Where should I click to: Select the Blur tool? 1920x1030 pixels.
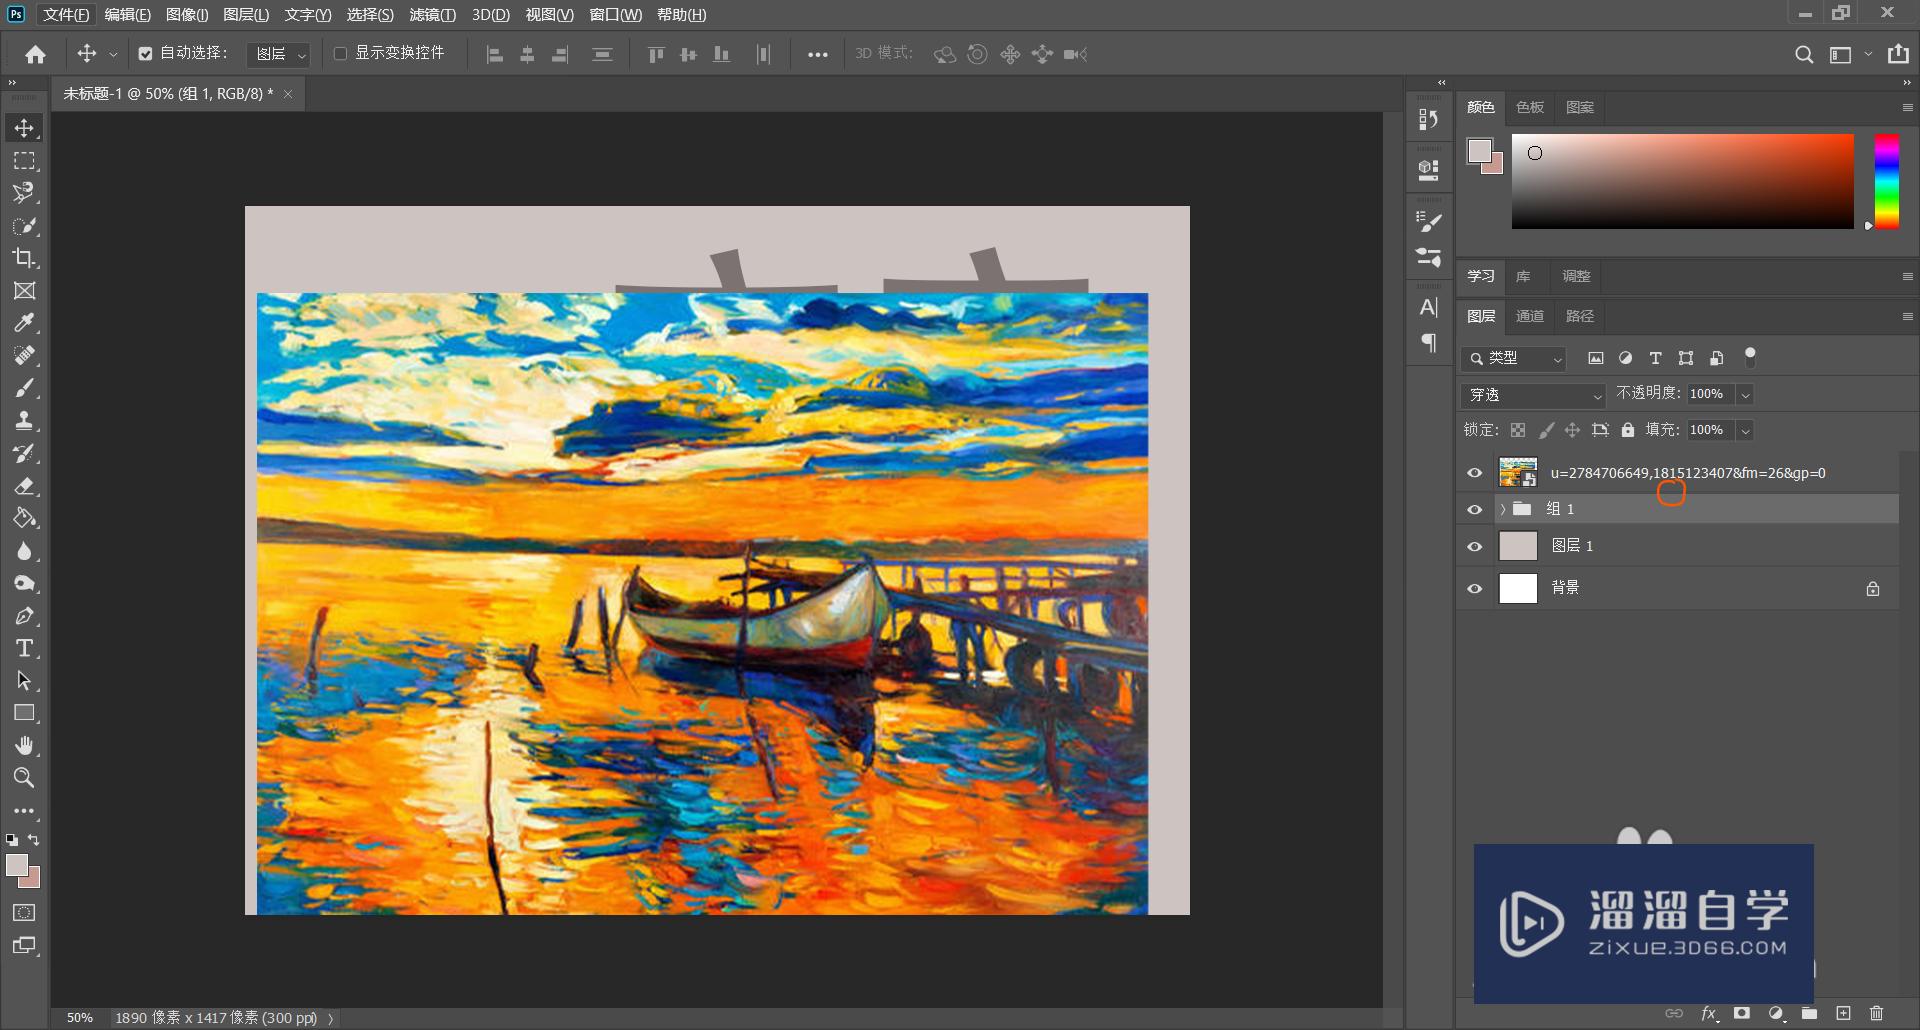25,551
